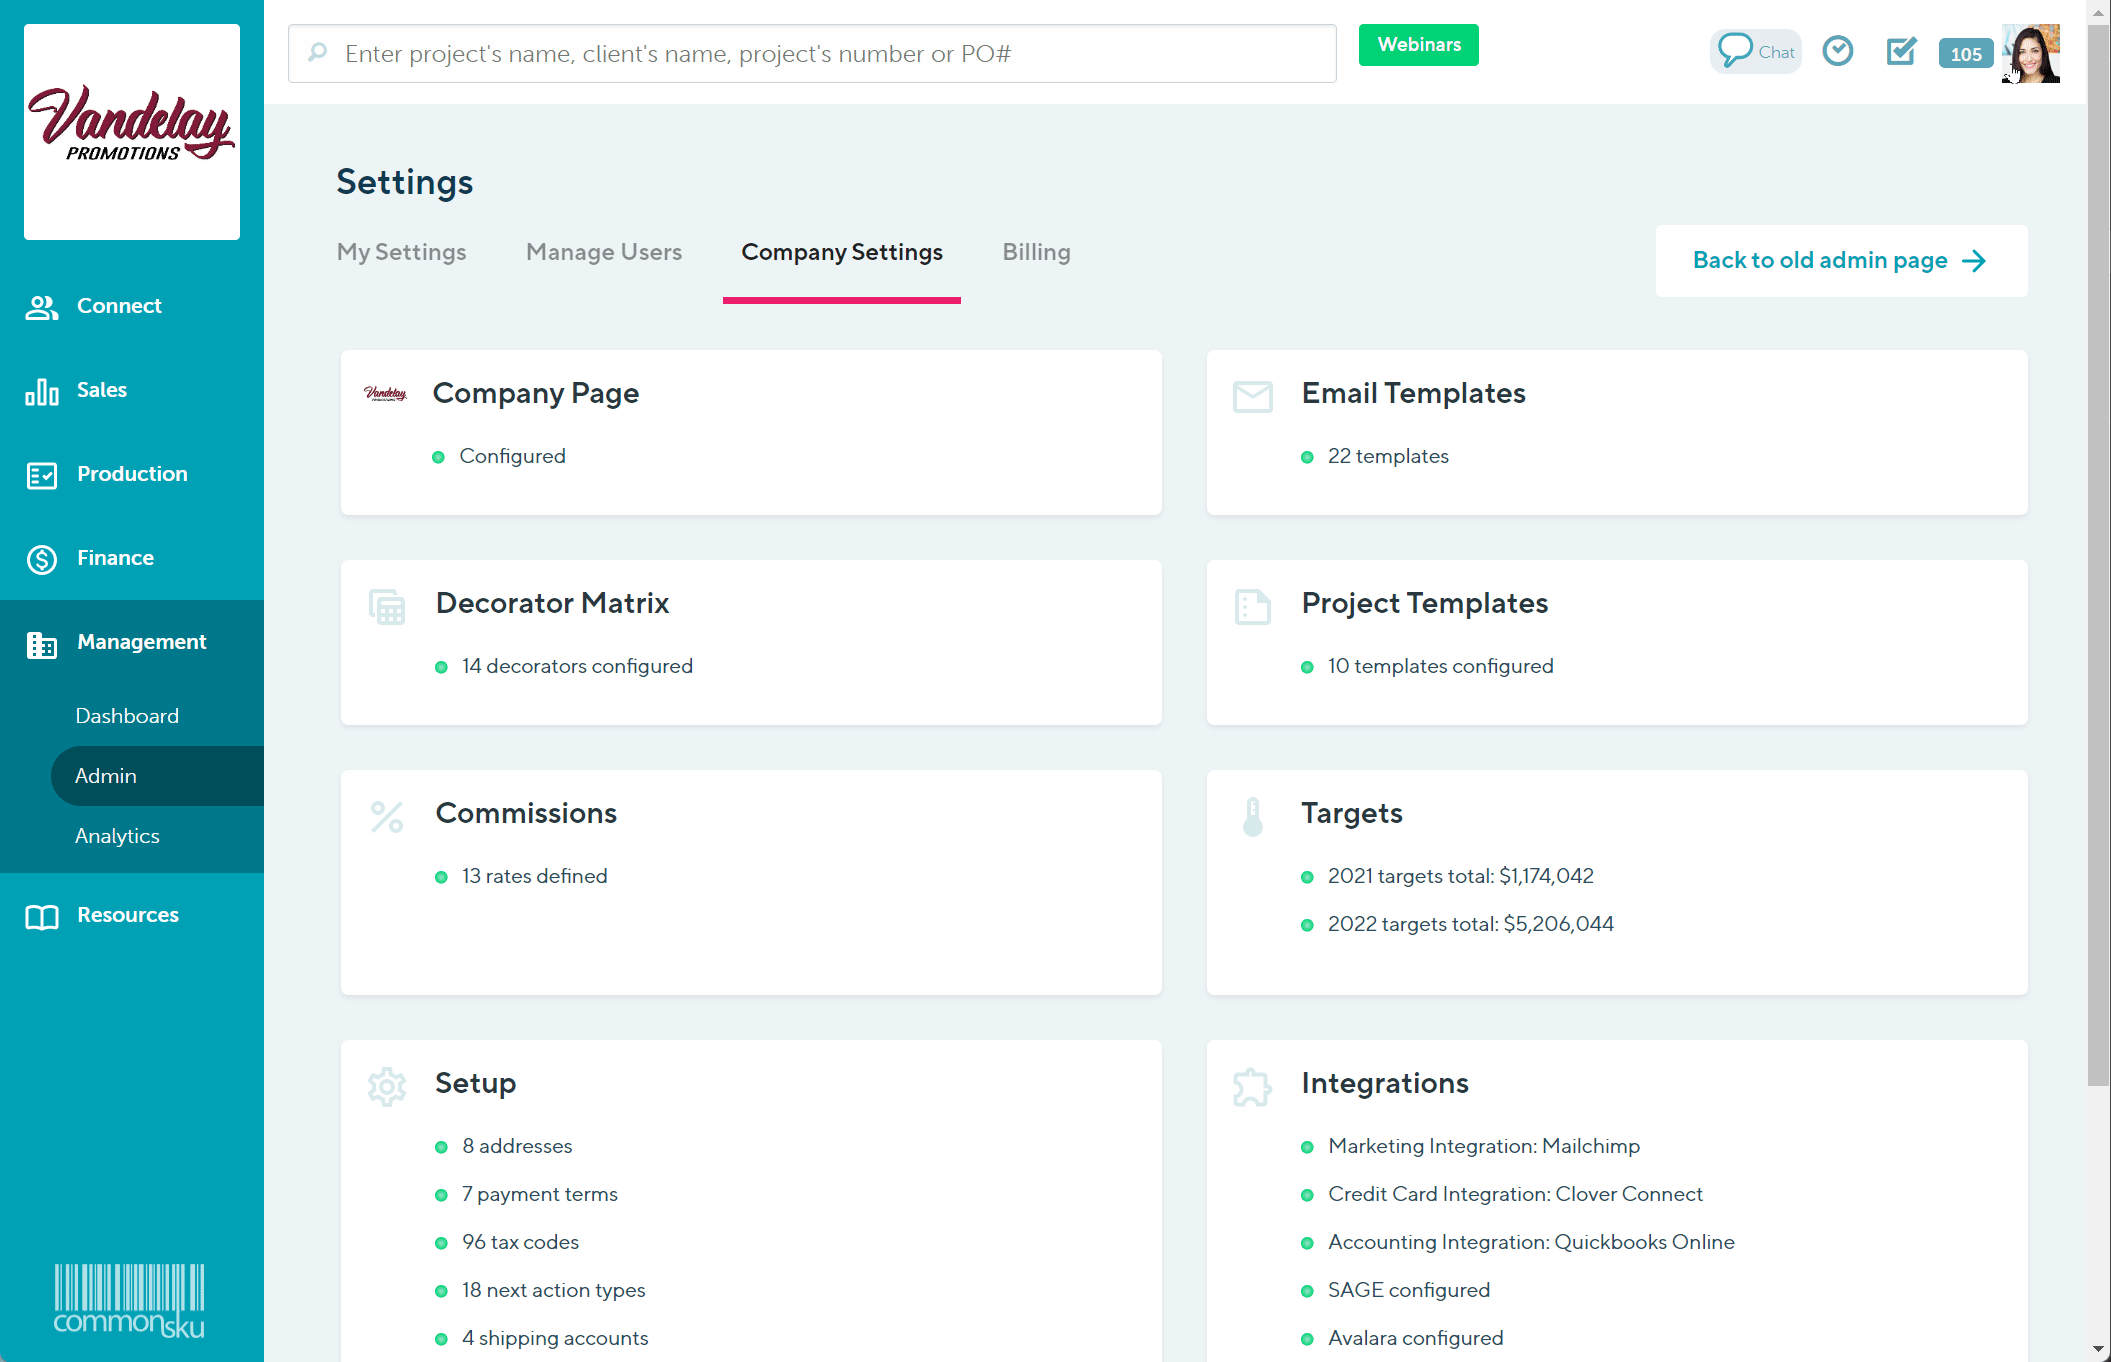Open the Chat panel
Image resolution: width=2111 pixels, height=1362 pixels.
(x=1755, y=50)
